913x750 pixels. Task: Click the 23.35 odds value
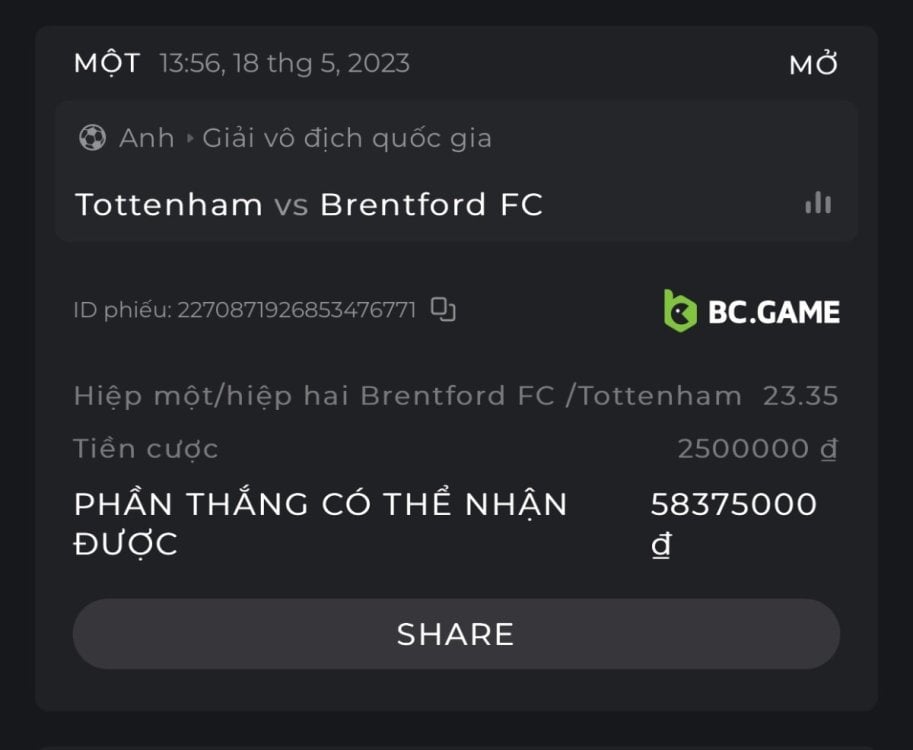(x=800, y=396)
